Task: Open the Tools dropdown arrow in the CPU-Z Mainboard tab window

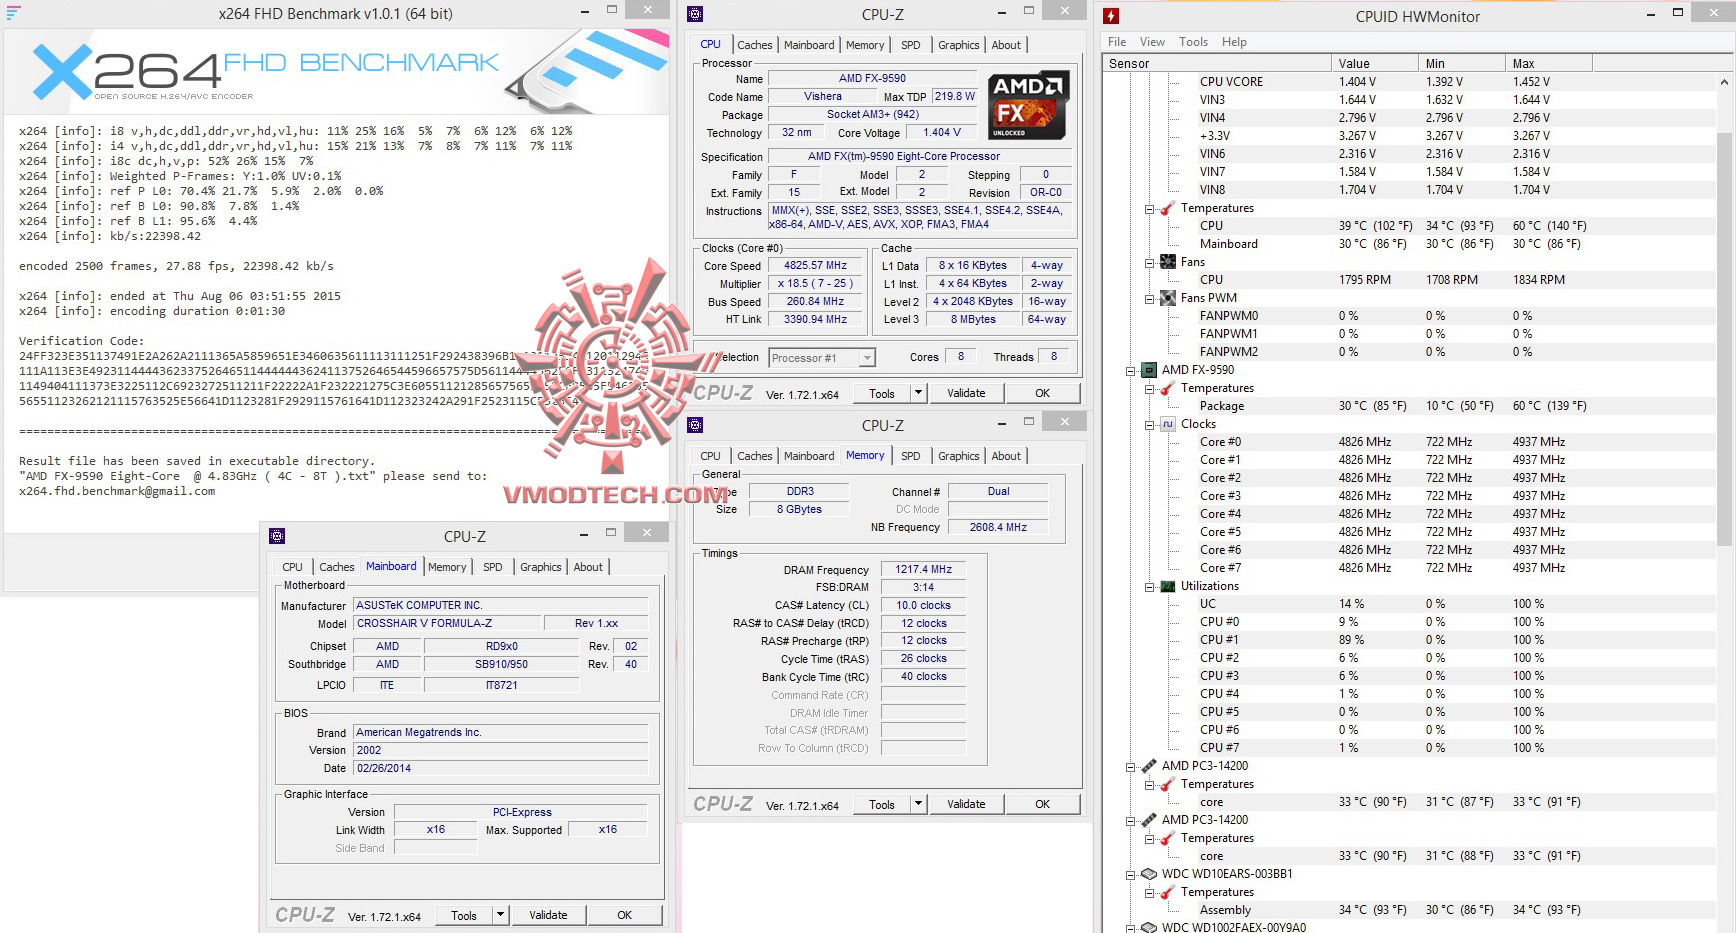Action: (x=500, y=915)
